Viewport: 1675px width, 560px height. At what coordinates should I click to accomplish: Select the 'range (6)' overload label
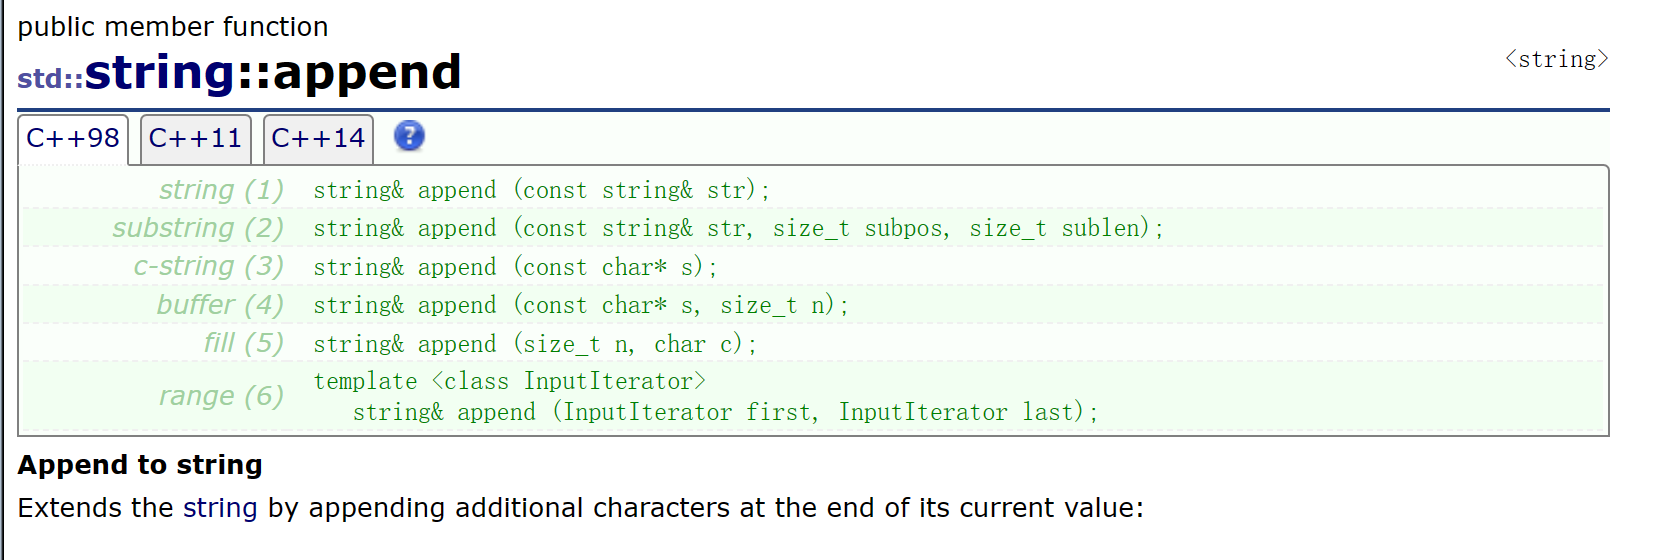[x=222, y=396]
